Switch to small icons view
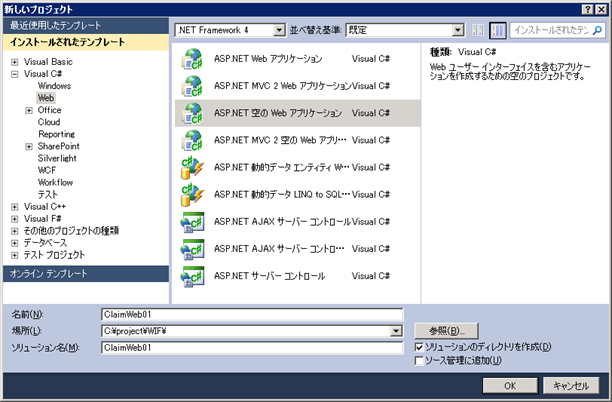This screenshot has height=402, width=612. (x=477, y=30)
